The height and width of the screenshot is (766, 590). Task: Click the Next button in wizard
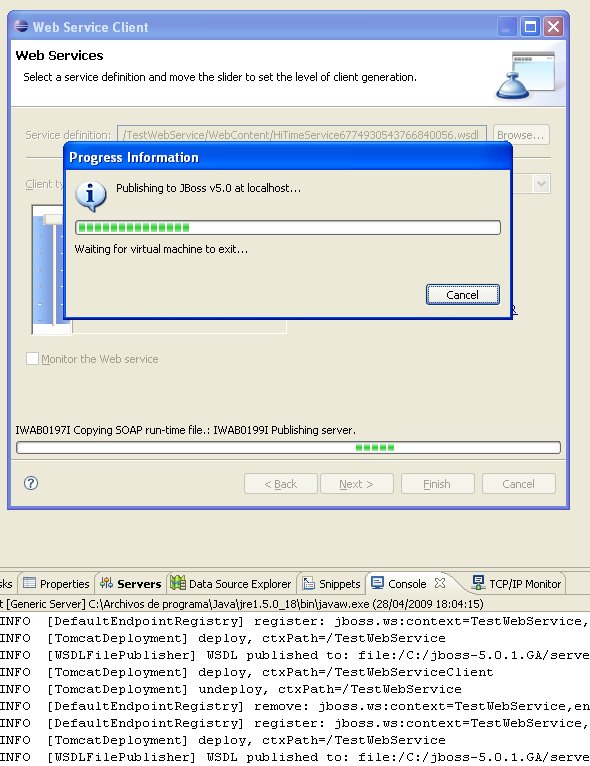(x=357, y=484)
